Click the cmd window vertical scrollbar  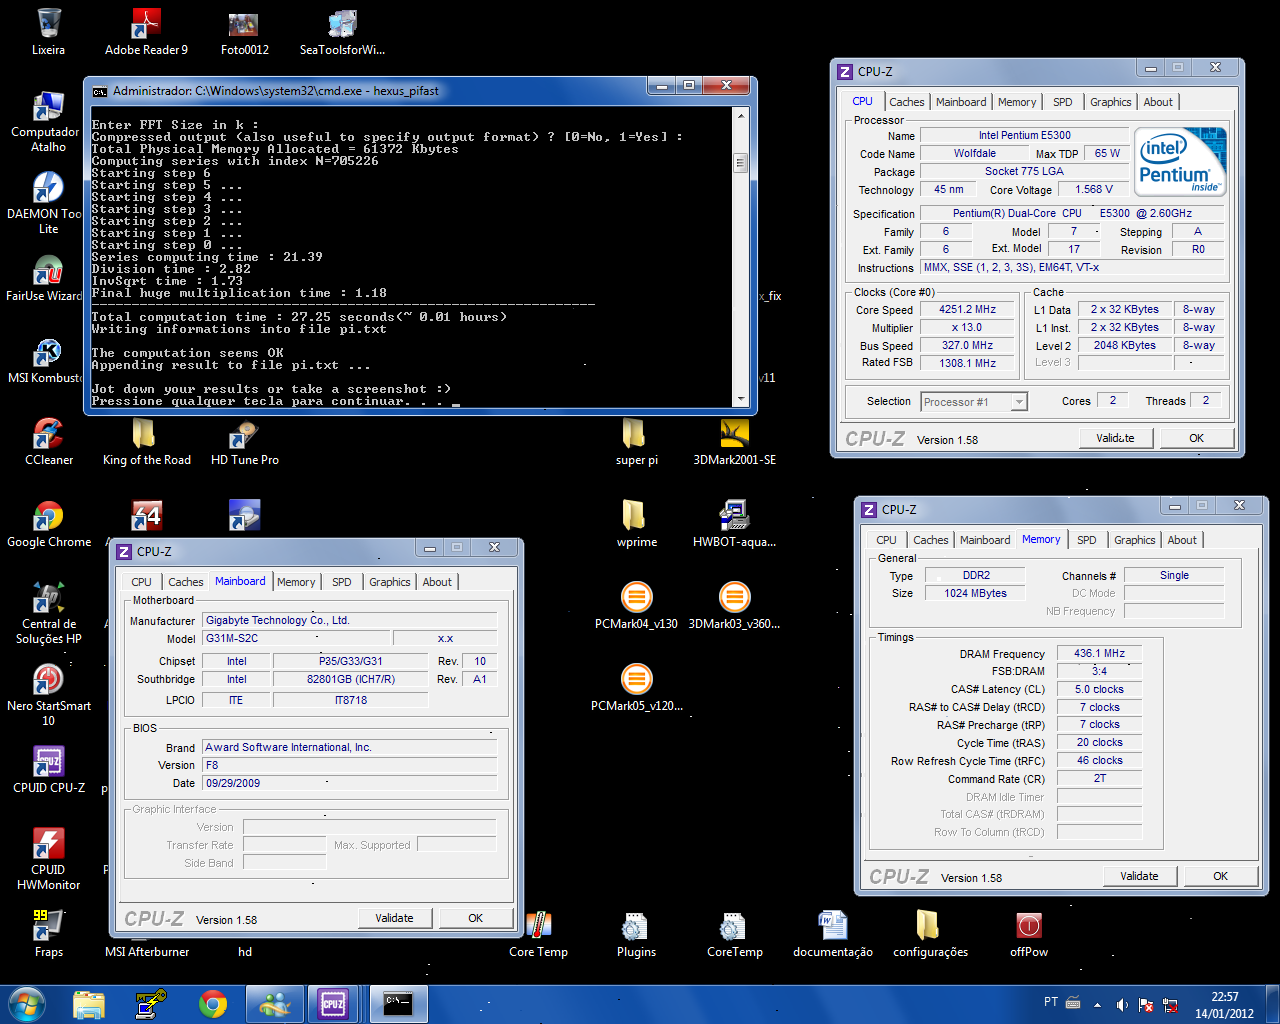tap(741, 258)
